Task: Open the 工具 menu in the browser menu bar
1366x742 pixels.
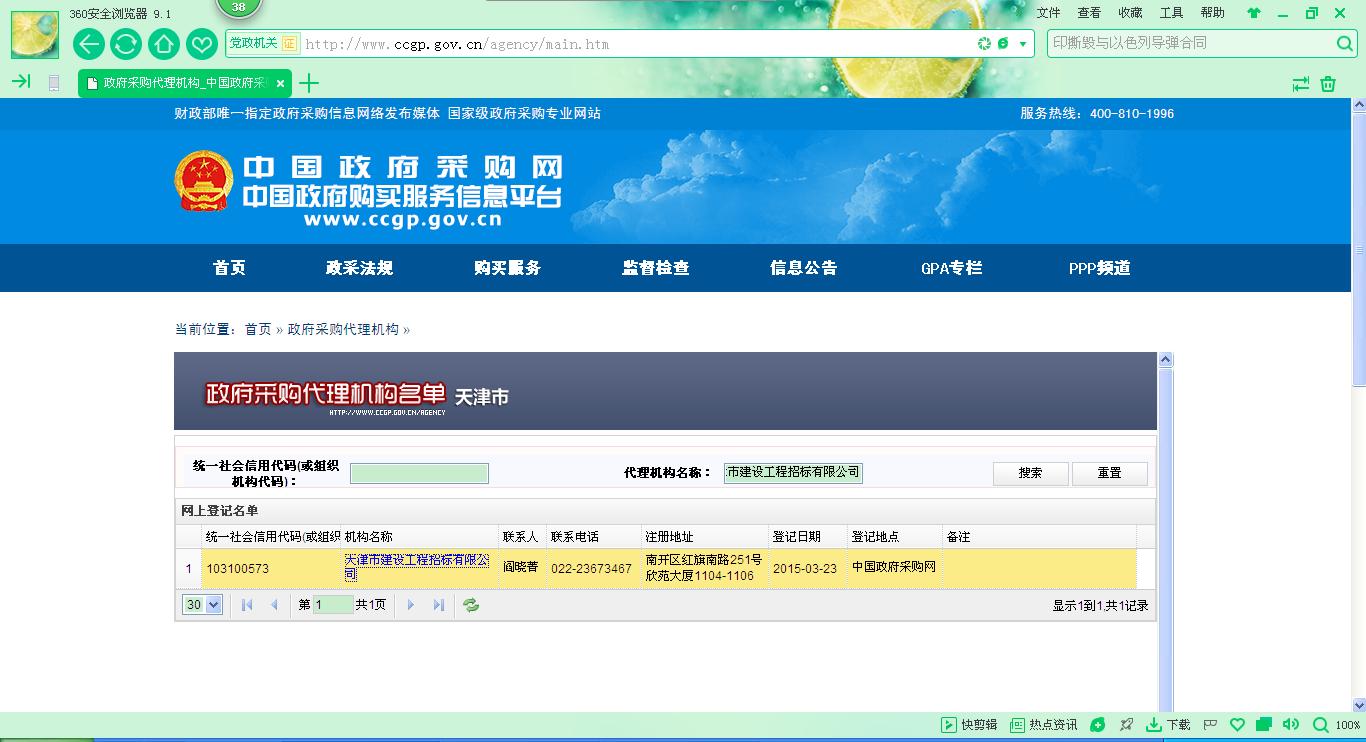Action: pyautogui.click(x=1171, y=13)
